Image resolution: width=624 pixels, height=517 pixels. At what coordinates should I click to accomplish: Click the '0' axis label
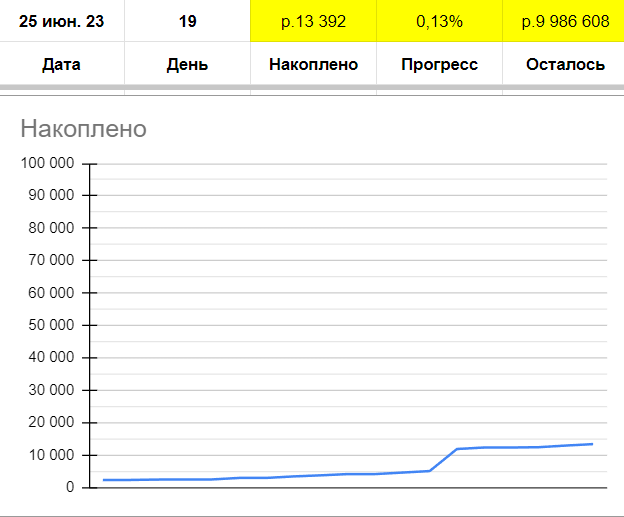click(70, 487)
